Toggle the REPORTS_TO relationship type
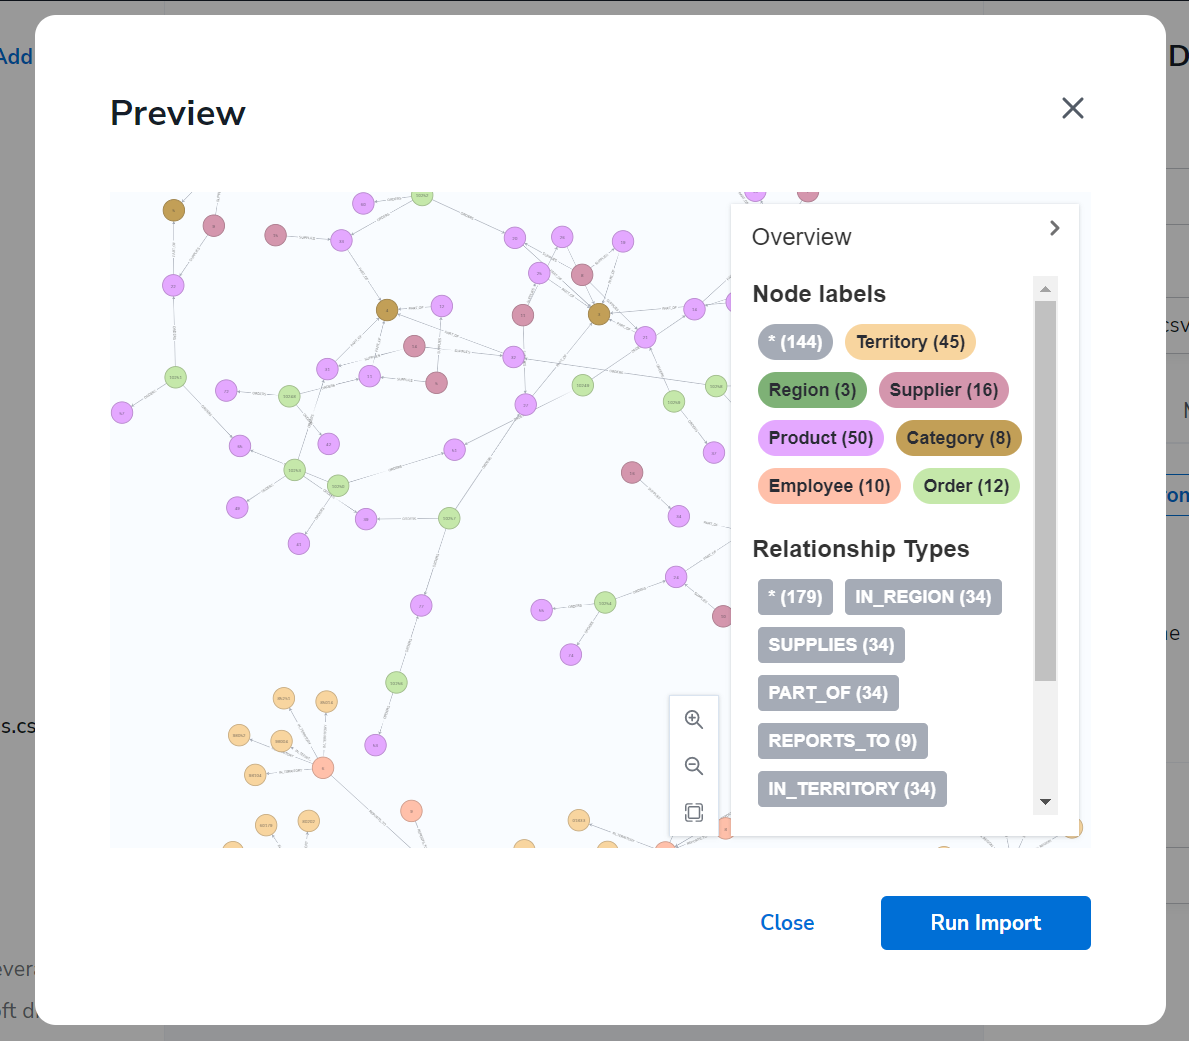1189x1041 pixels. 842,741
